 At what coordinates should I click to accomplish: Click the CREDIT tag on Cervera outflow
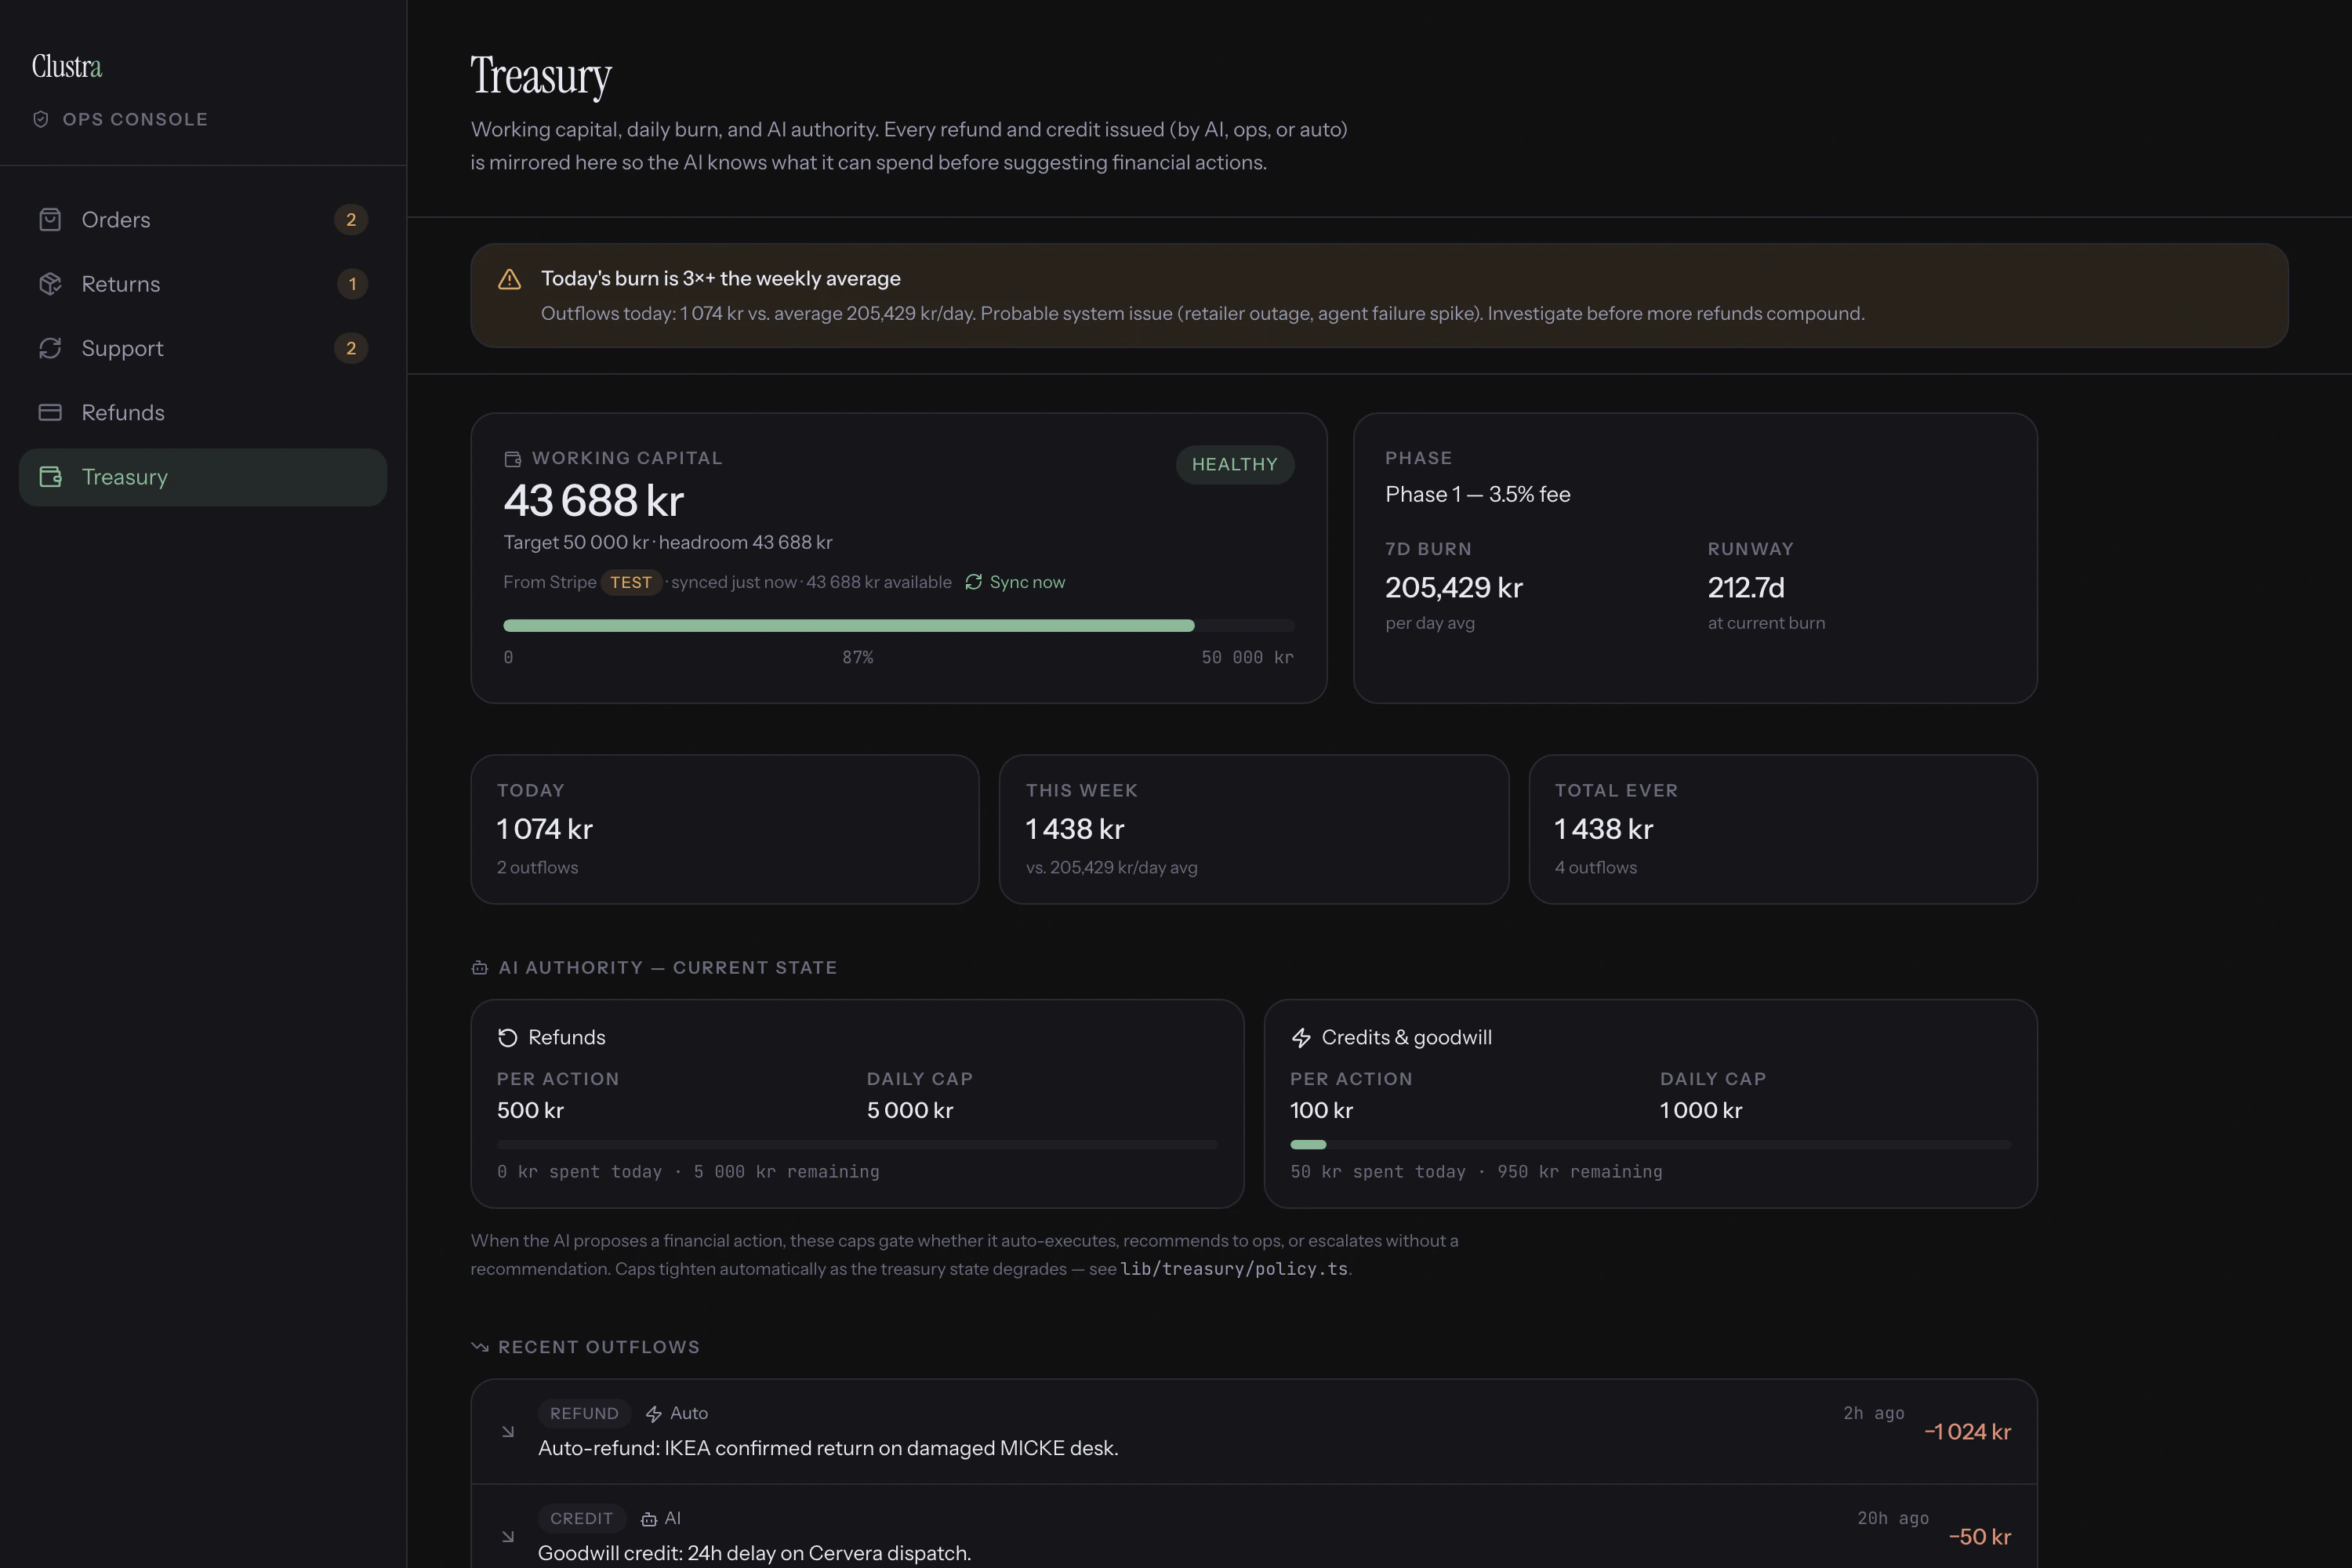[582, 1518]
